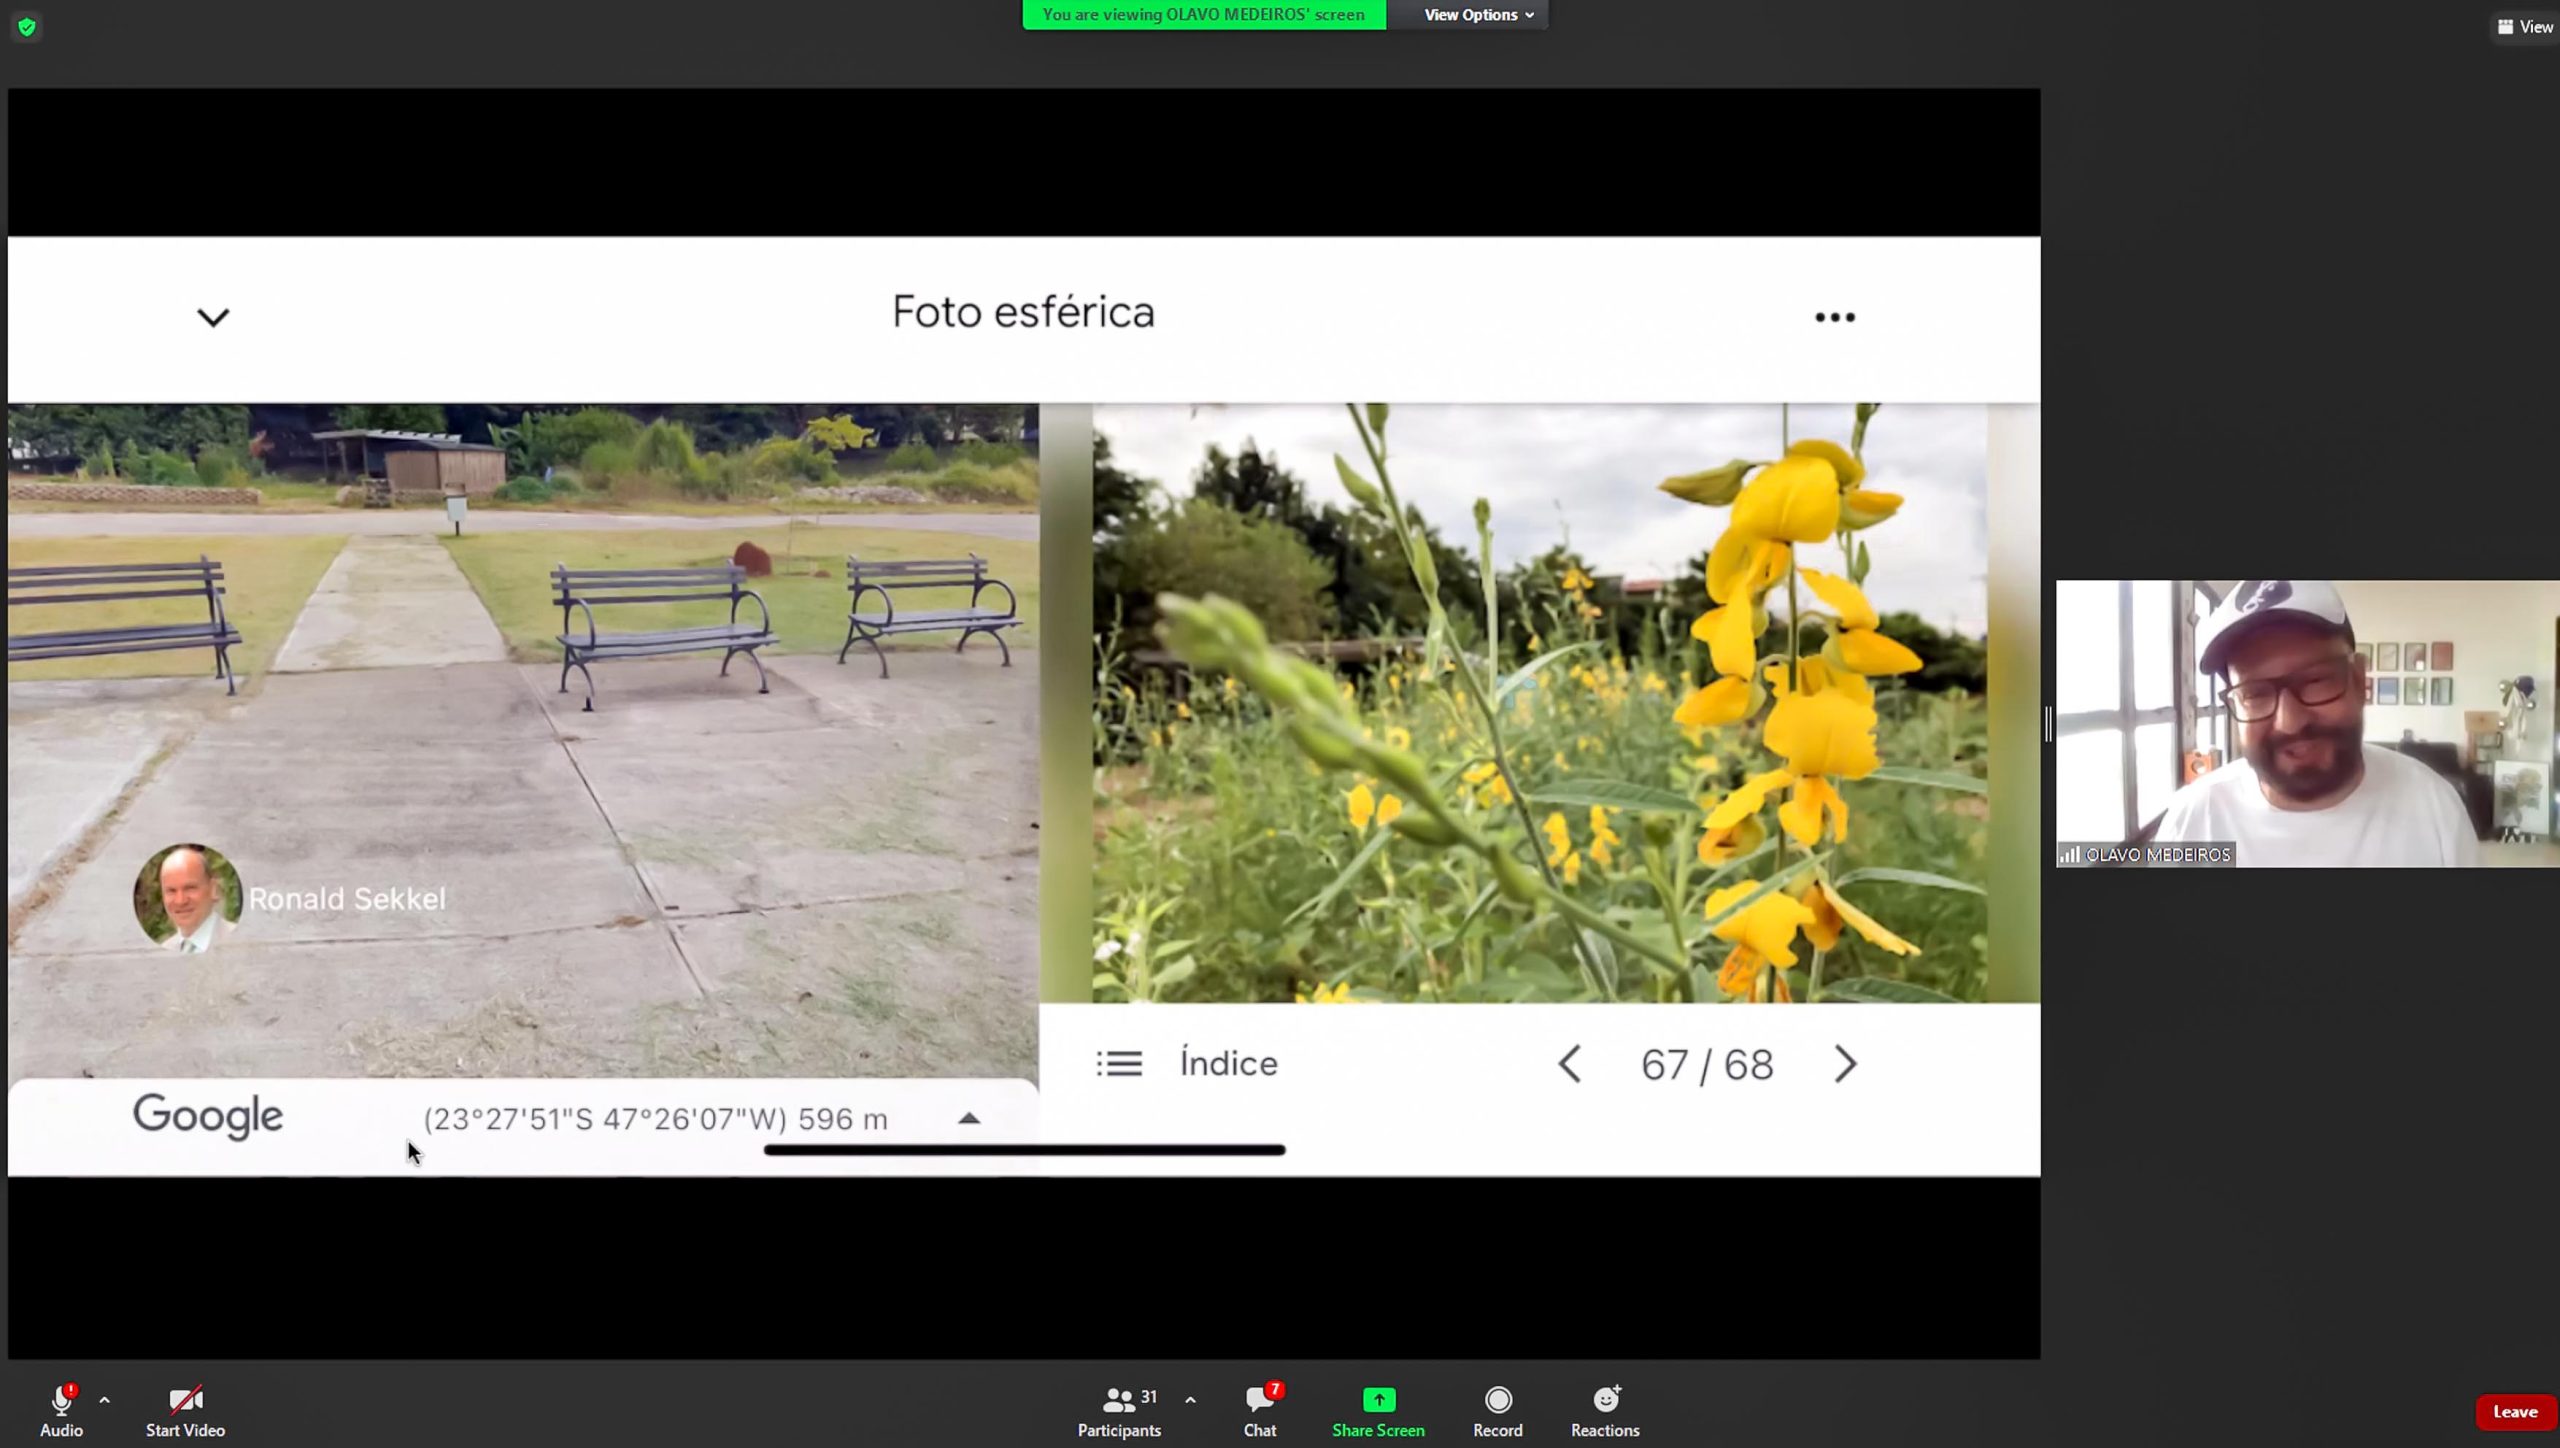The height and width of the screenshot is (1448, 2560).
Task: Open the Índice list icon
Action: [x=1119, y=1063]
